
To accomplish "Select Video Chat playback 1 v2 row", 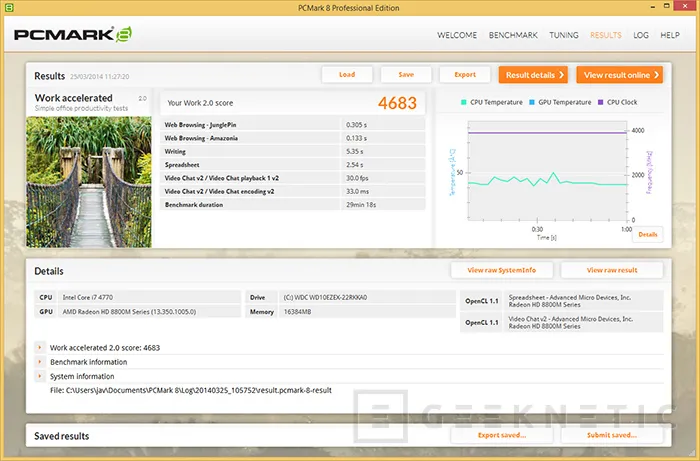I will click(292, 178).
